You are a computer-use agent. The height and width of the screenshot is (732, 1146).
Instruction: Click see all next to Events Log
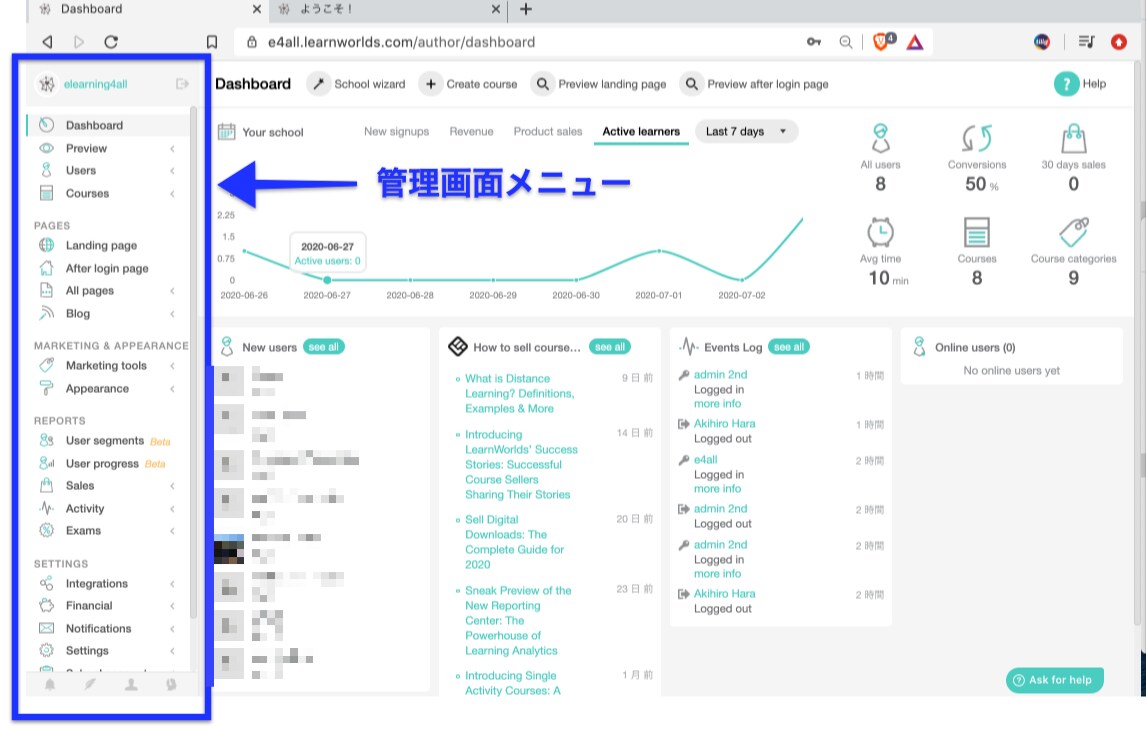point(789,347)
